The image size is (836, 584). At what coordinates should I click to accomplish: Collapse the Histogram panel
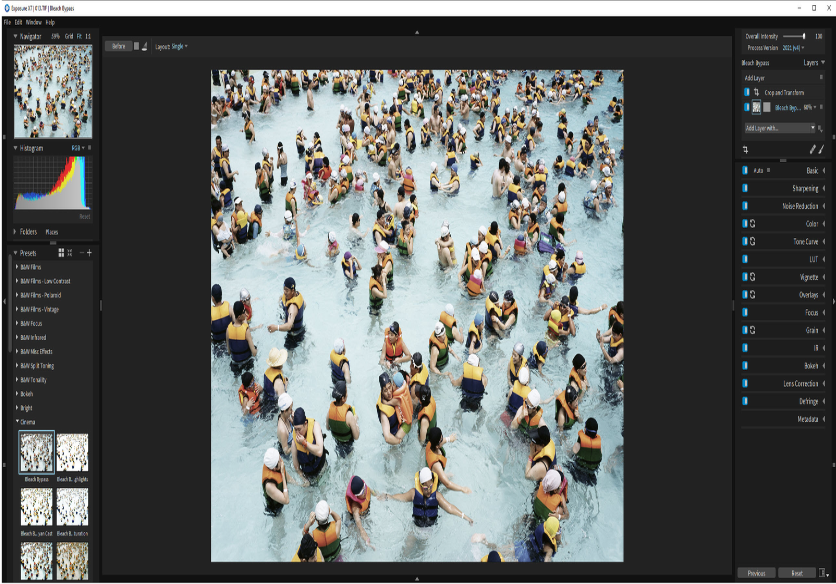(x=15, y=148)
